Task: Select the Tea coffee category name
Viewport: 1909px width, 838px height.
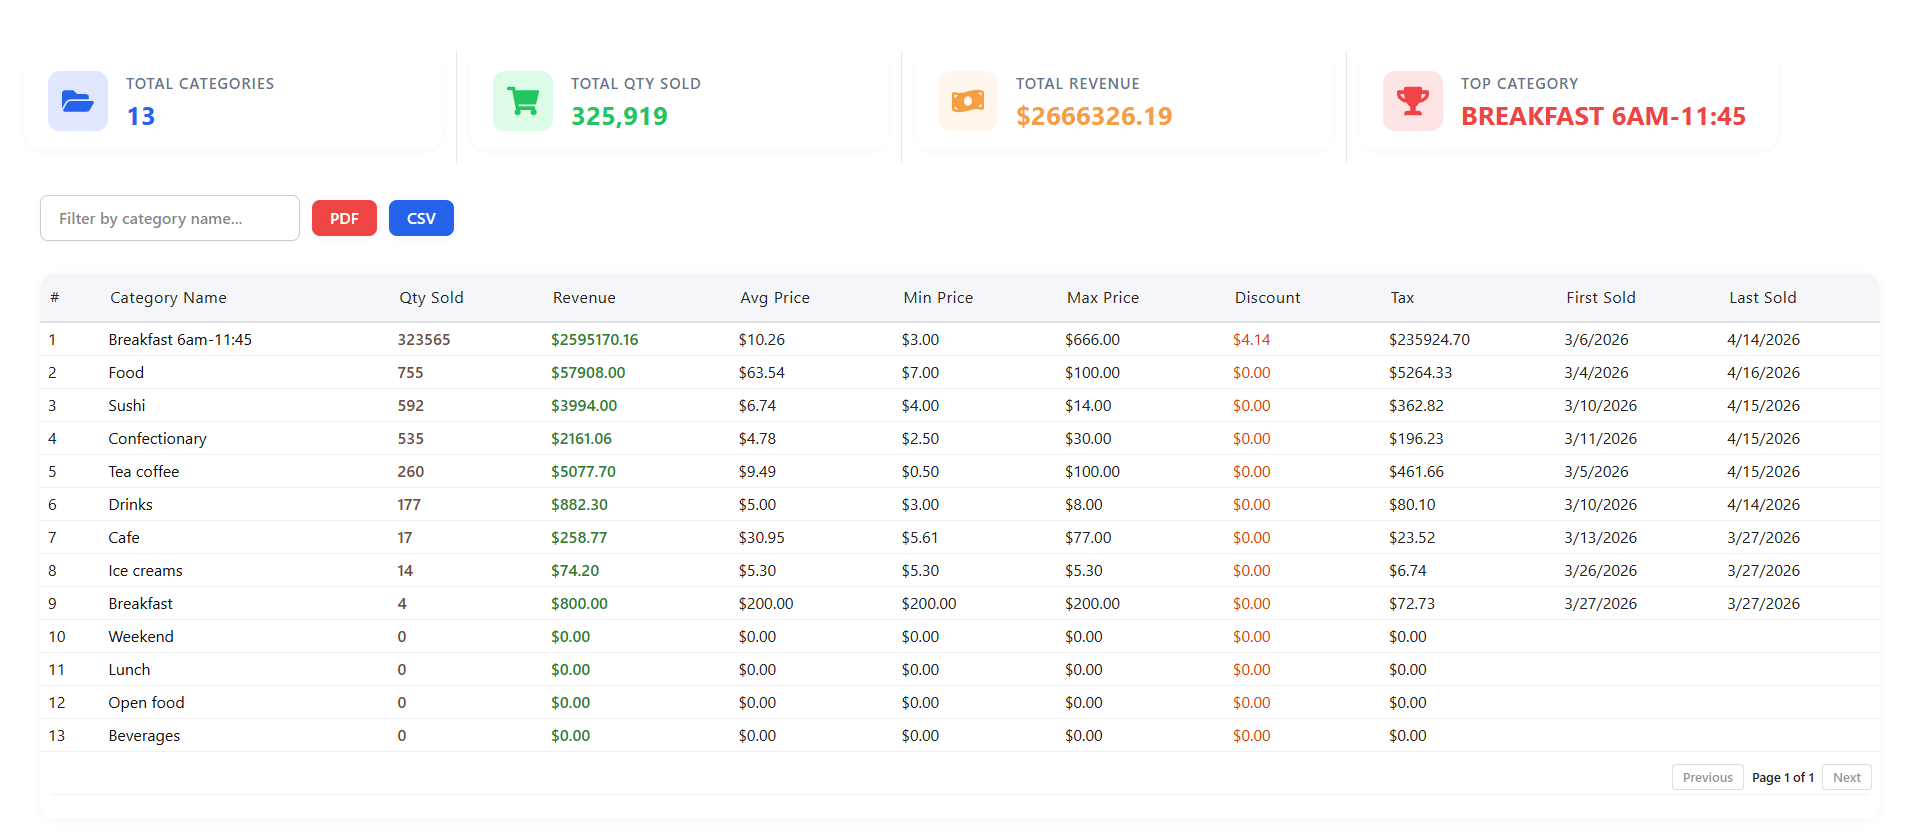Action: coord(144,471)
